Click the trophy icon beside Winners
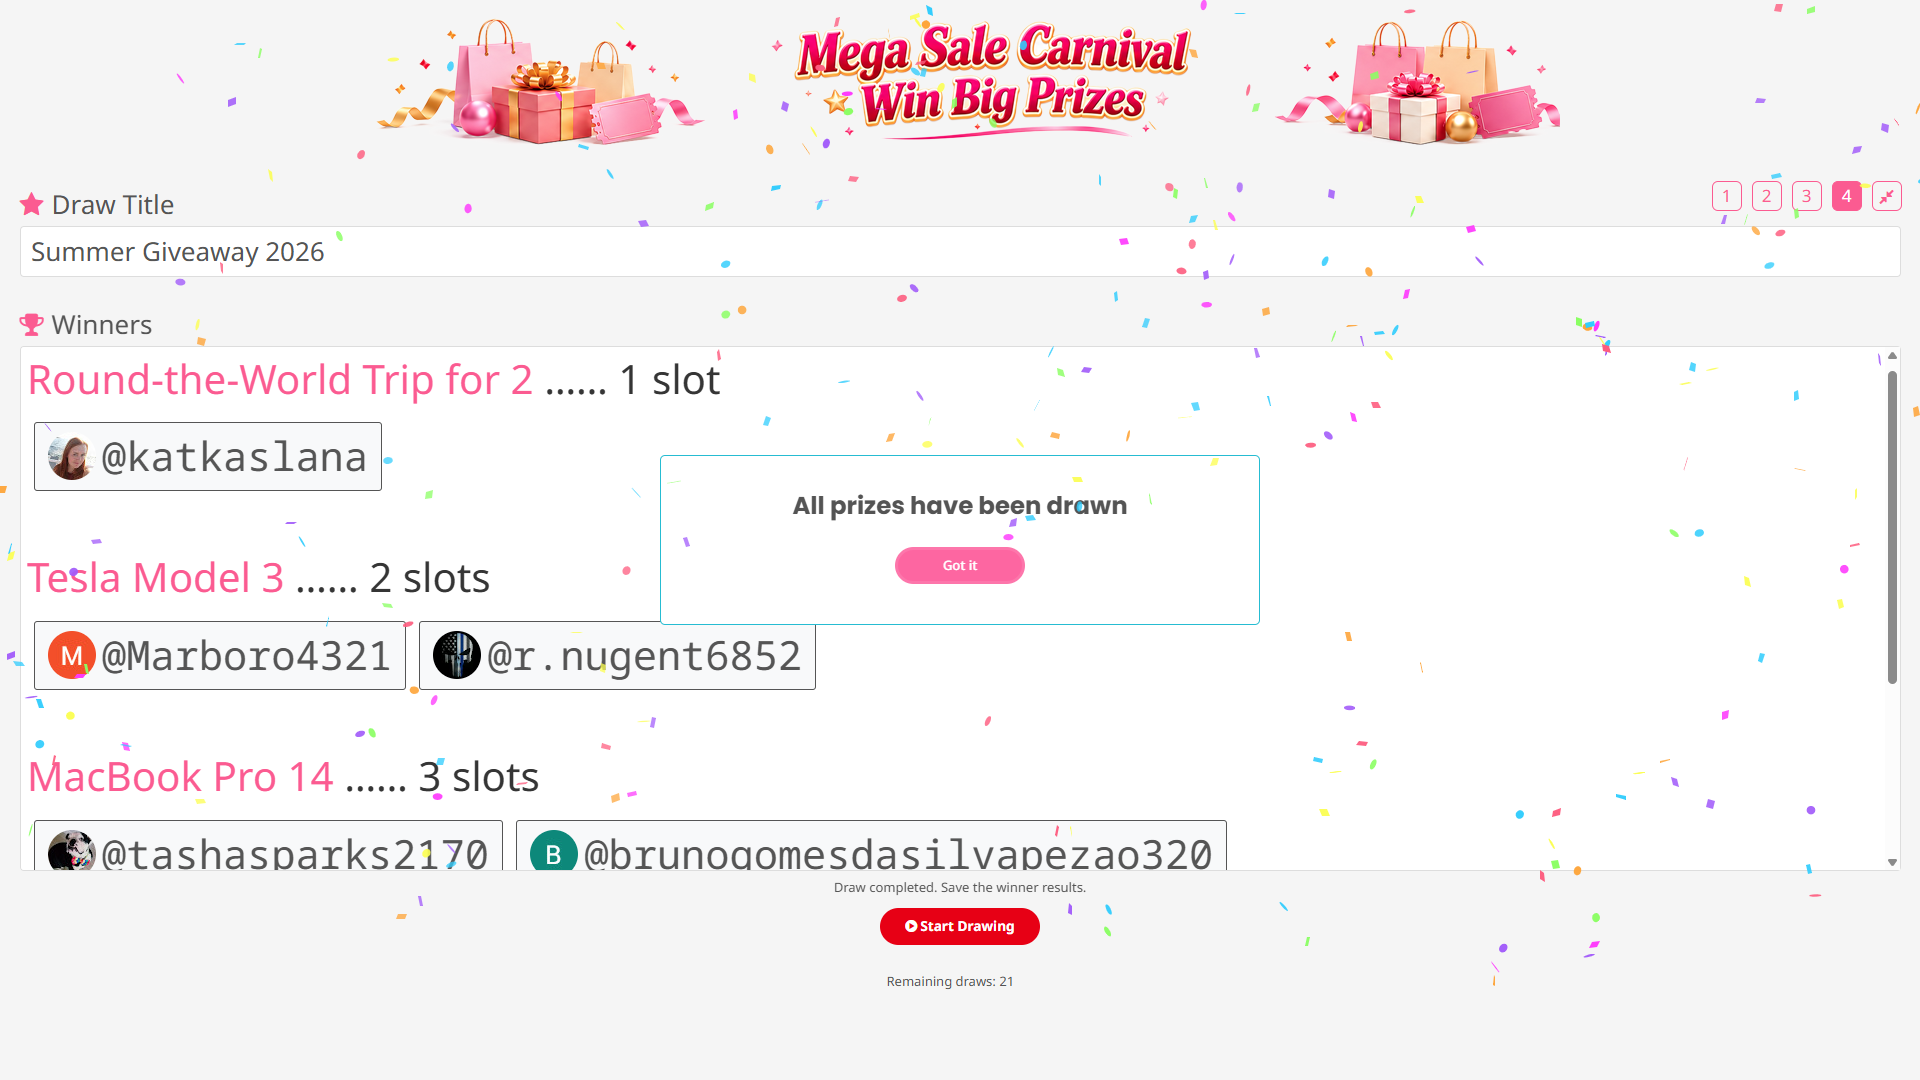1920x1080 pixels. click(x=32, y=325)
